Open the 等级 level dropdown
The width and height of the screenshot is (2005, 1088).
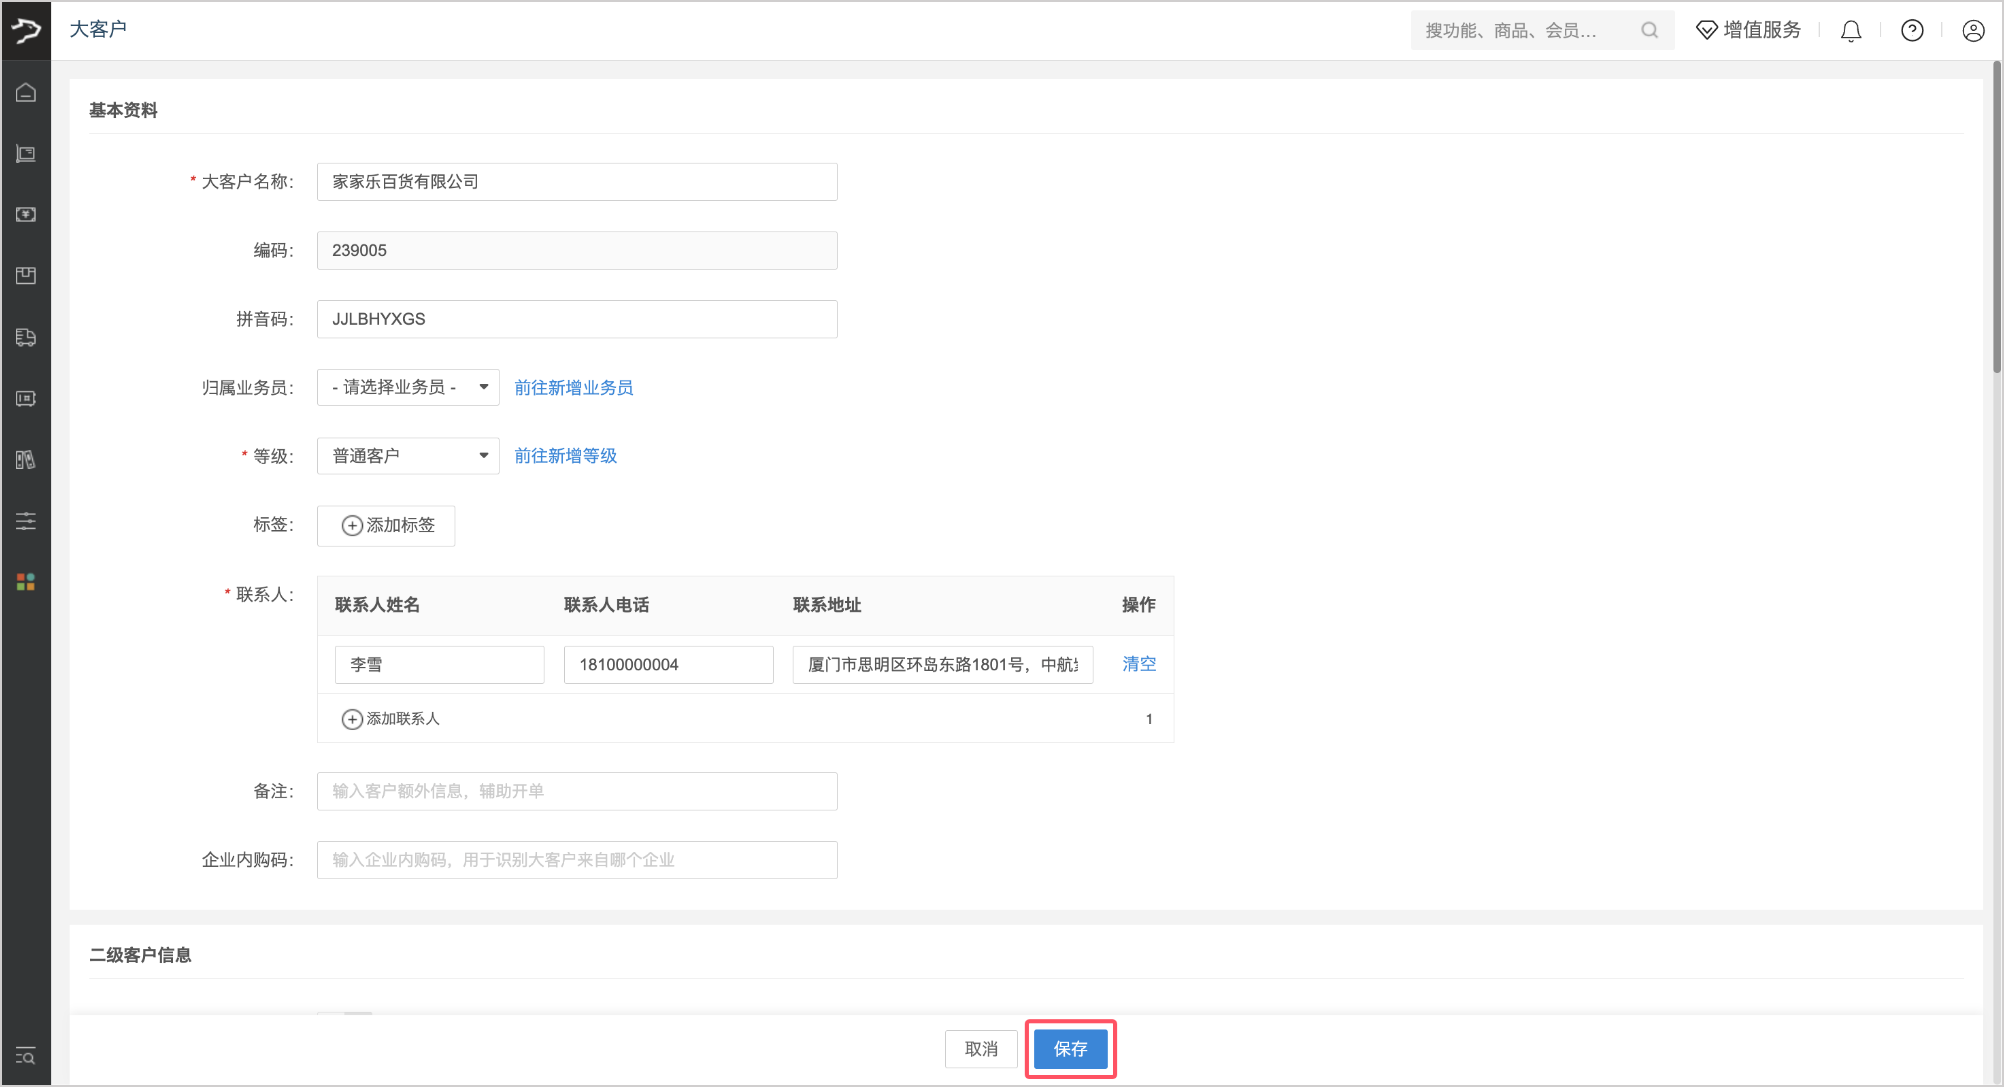pyautogui.click(x=408, y=456)
